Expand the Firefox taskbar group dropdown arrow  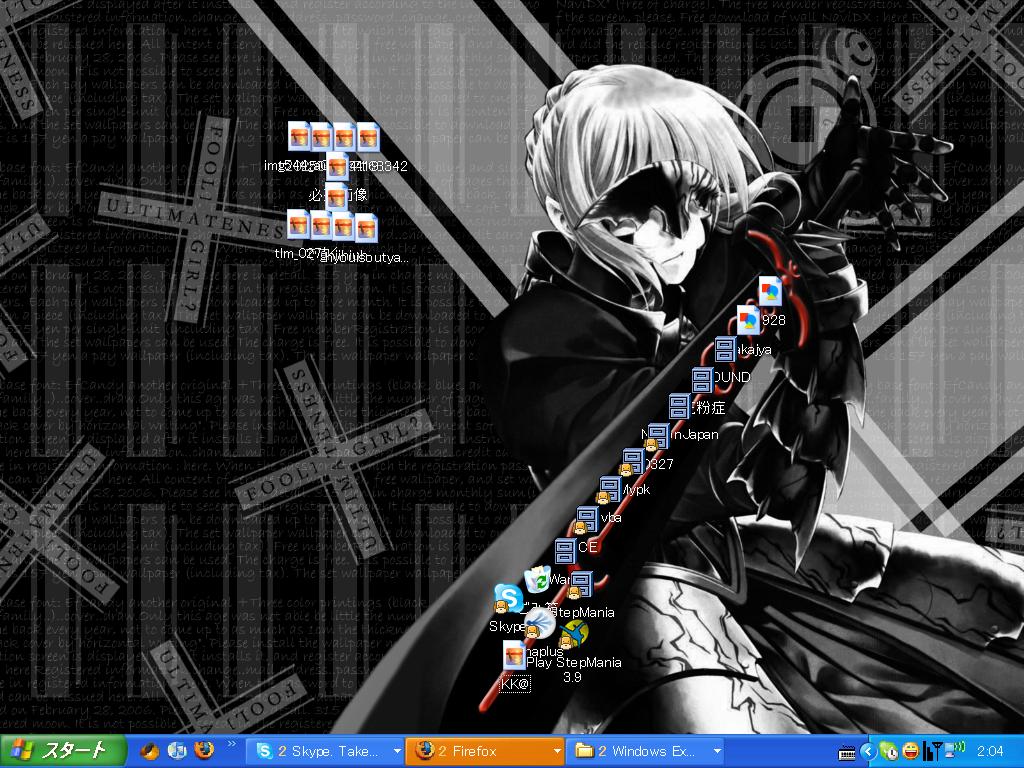click(556, 752)
